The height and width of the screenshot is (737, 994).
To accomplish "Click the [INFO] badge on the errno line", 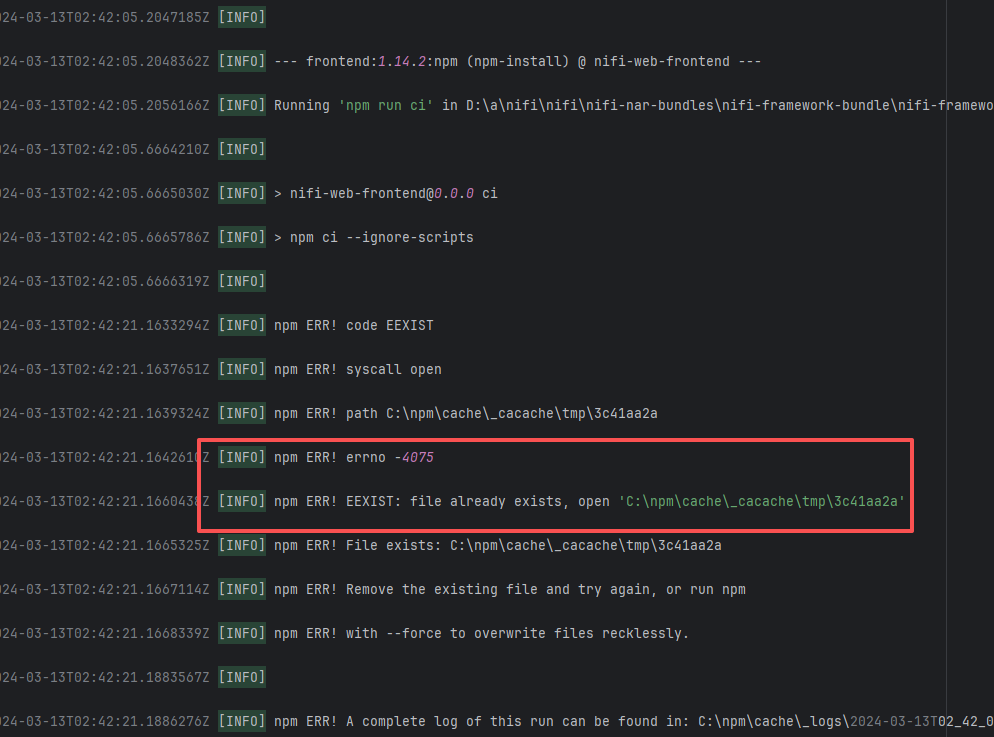I will [x=241, y=457].
